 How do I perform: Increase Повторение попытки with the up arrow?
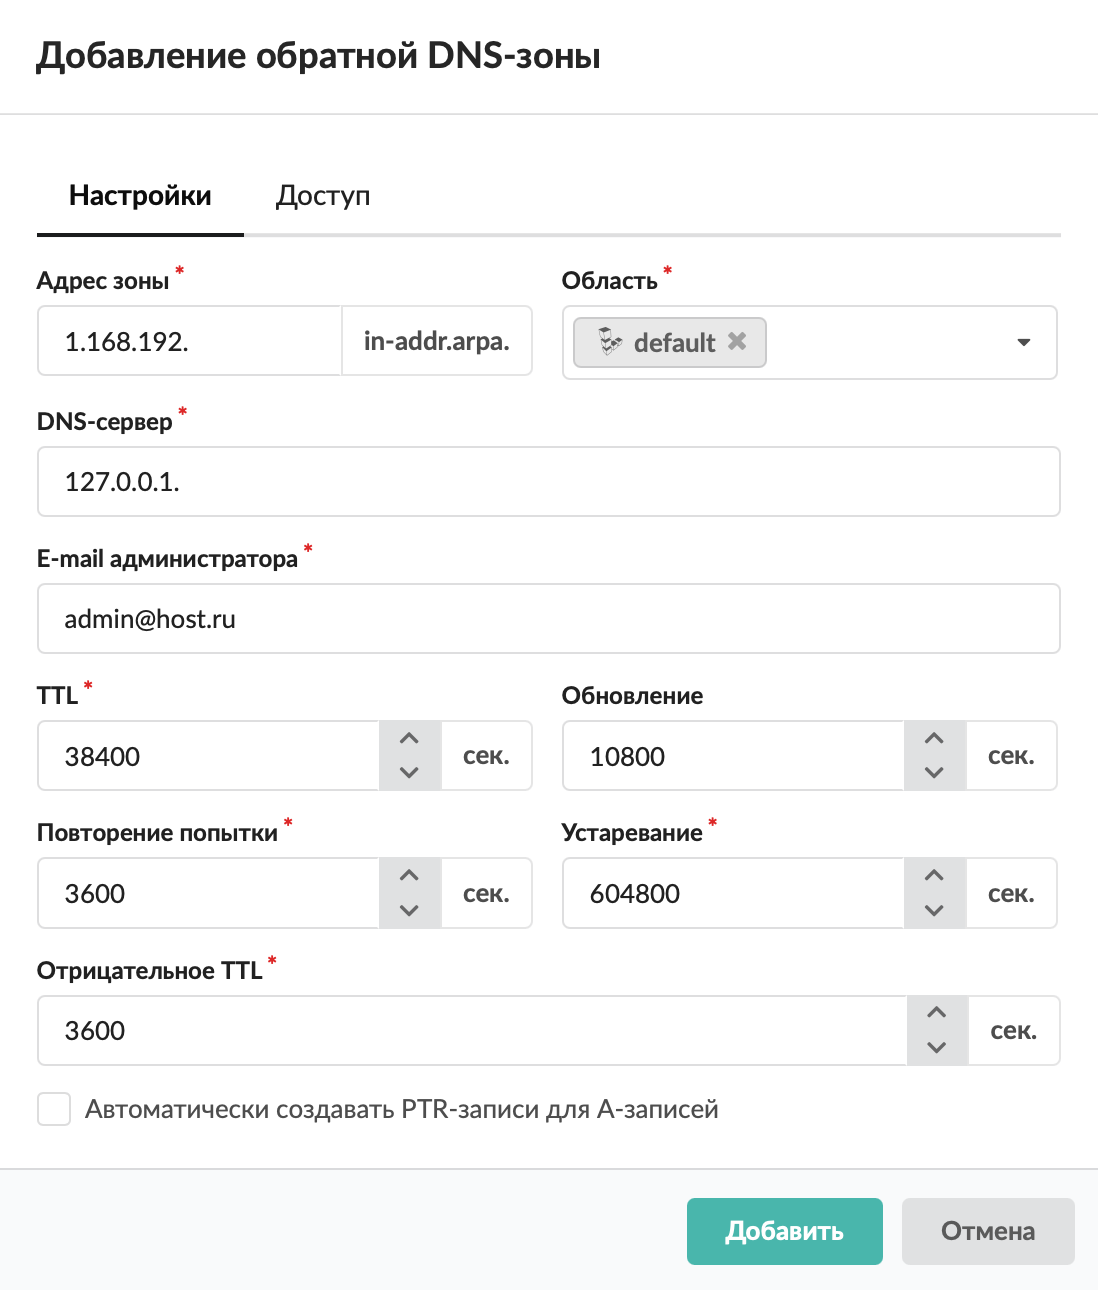tap(409, 876)
